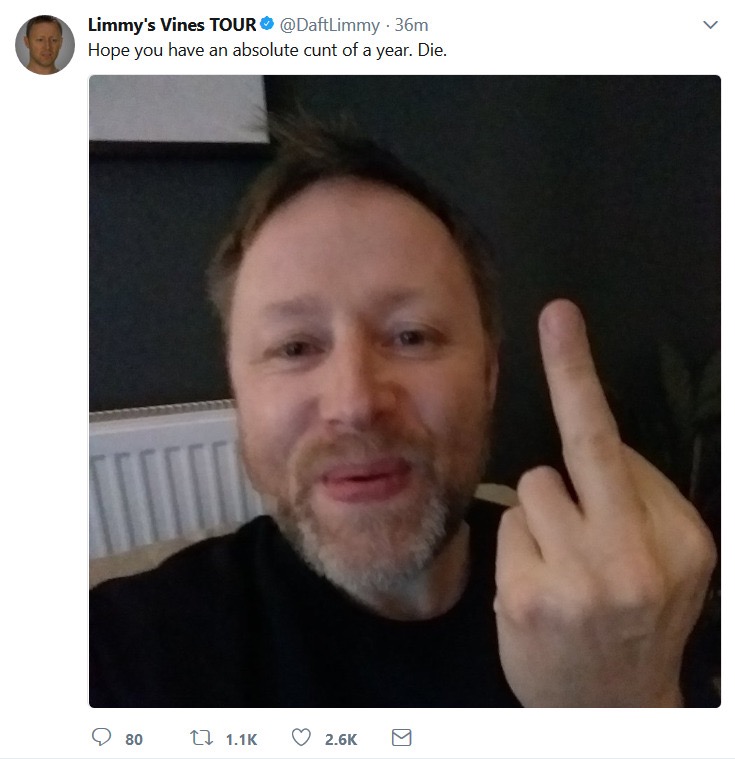
Task: Open the Limmy's Vines TOUR profile name
Action: (172, 25)
